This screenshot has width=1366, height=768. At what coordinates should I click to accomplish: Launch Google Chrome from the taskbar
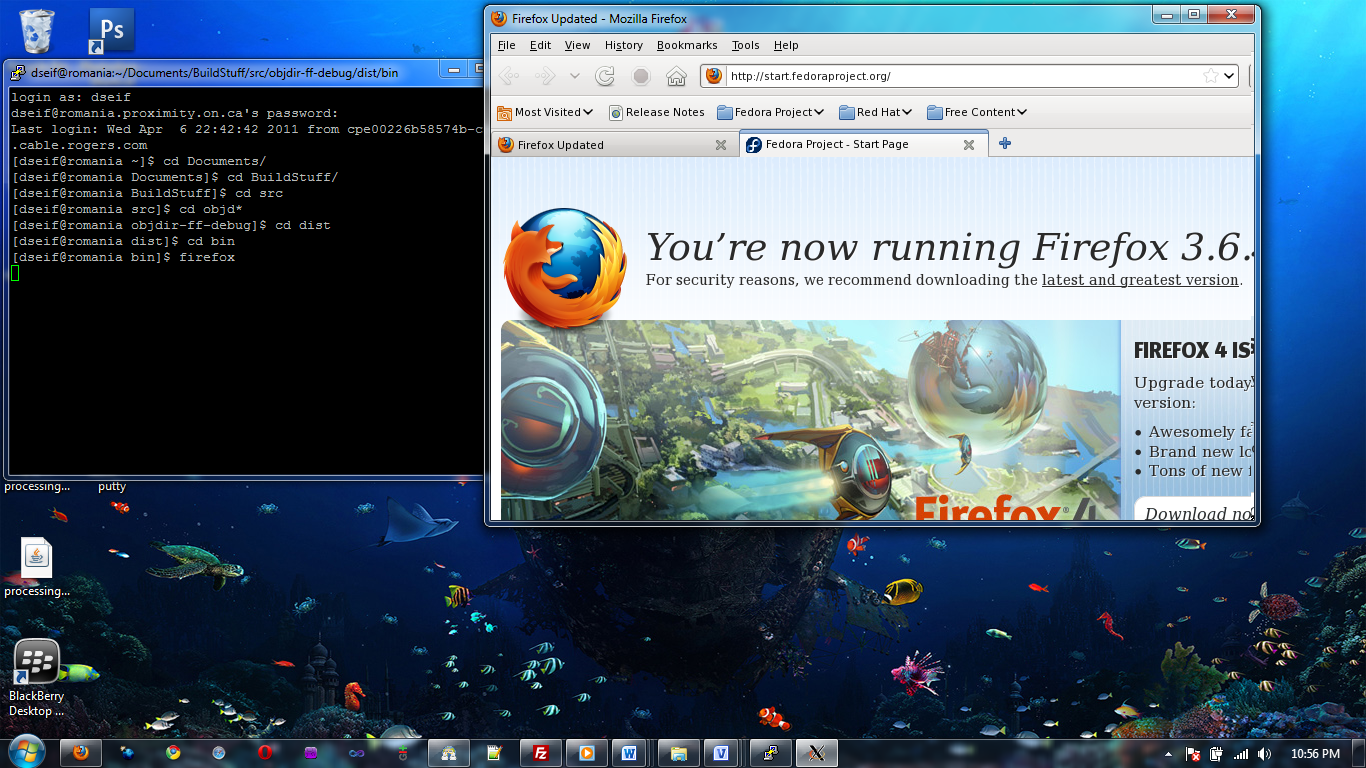pyautogui.click(x=173, y=753)
